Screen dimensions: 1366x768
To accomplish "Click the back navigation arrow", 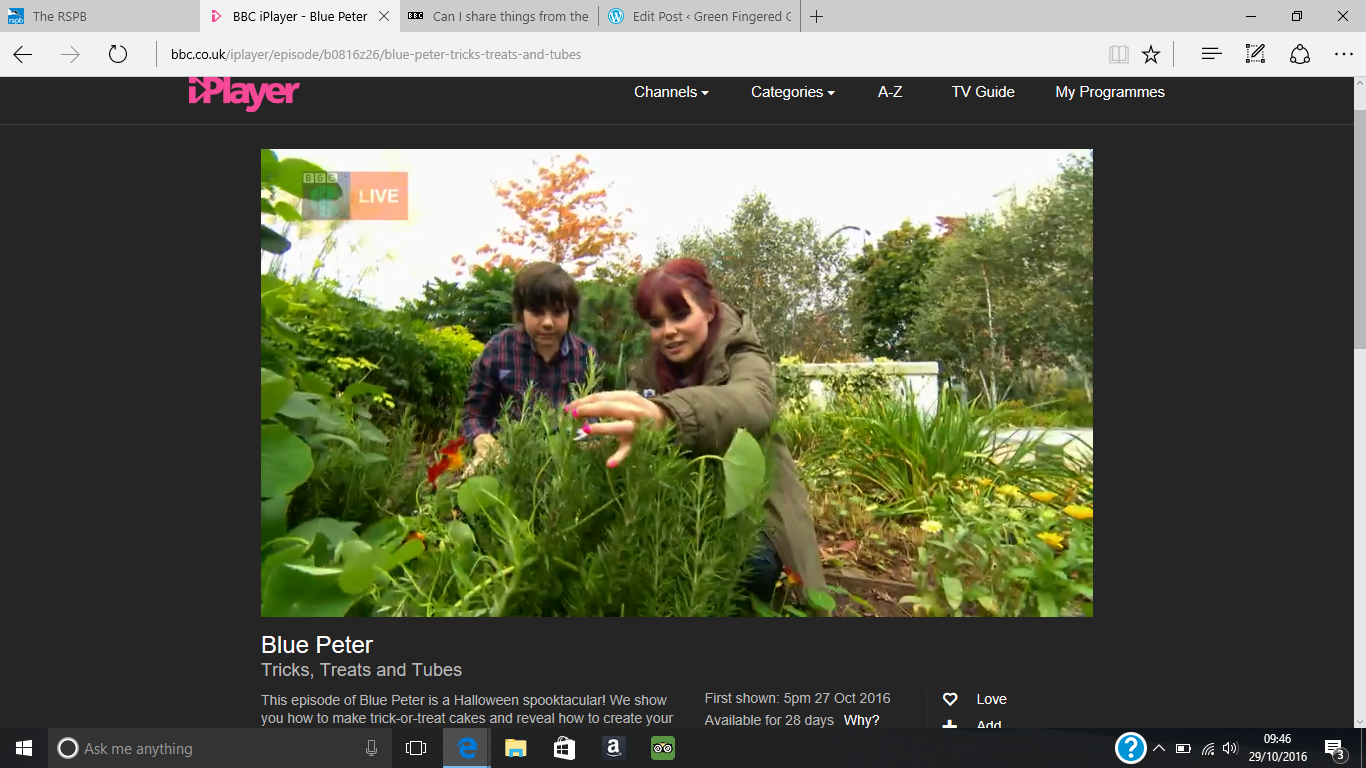I will pos(23,54).
